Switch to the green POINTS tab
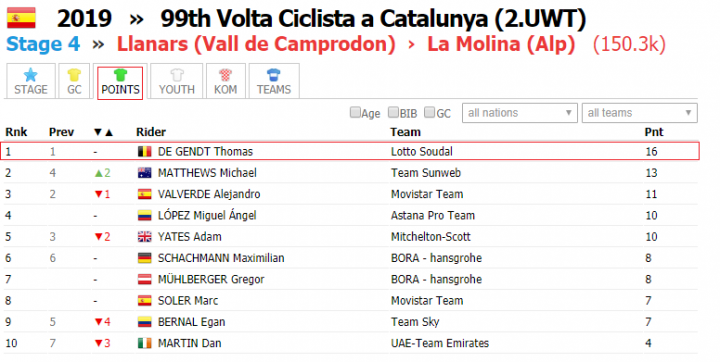This screenshot has width=720, height=362. click(120, 83)
